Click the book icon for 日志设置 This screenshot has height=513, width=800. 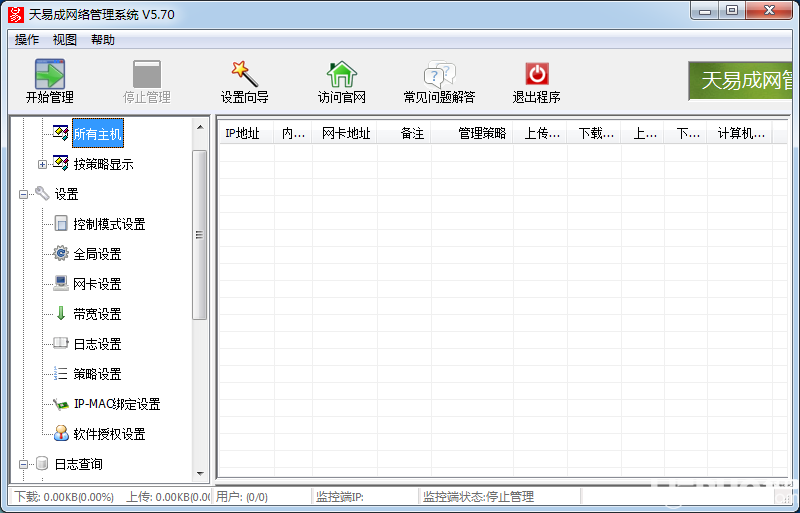click(x=61, y=343)
